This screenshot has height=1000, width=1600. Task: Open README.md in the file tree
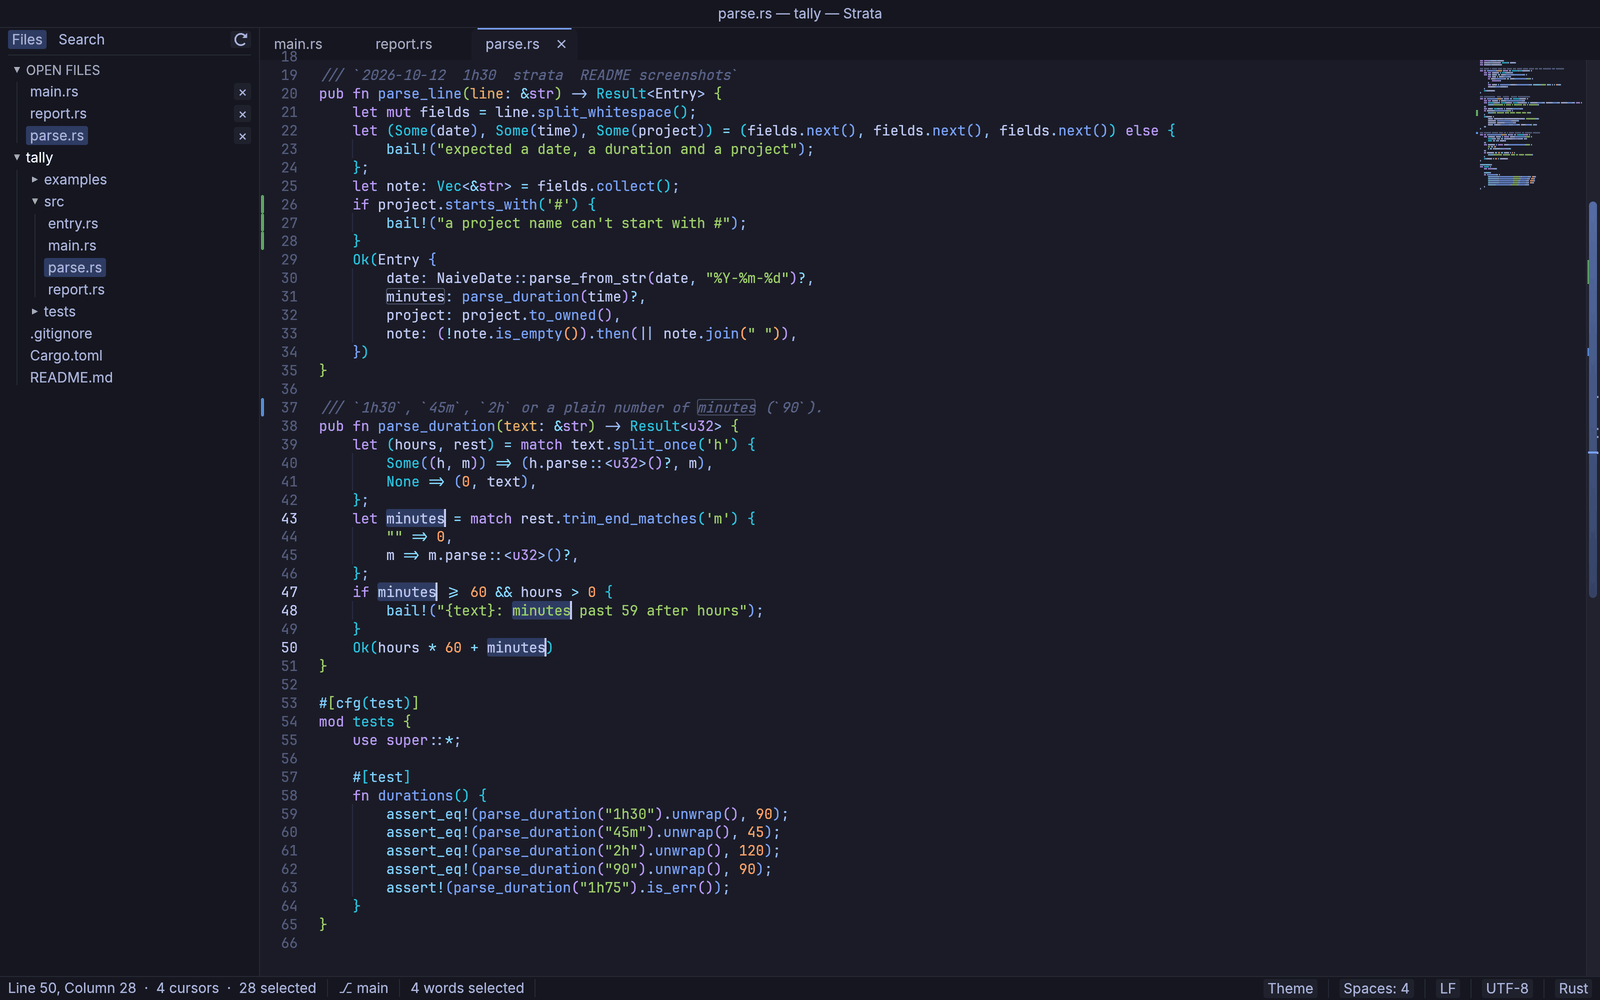coord(71,378)
